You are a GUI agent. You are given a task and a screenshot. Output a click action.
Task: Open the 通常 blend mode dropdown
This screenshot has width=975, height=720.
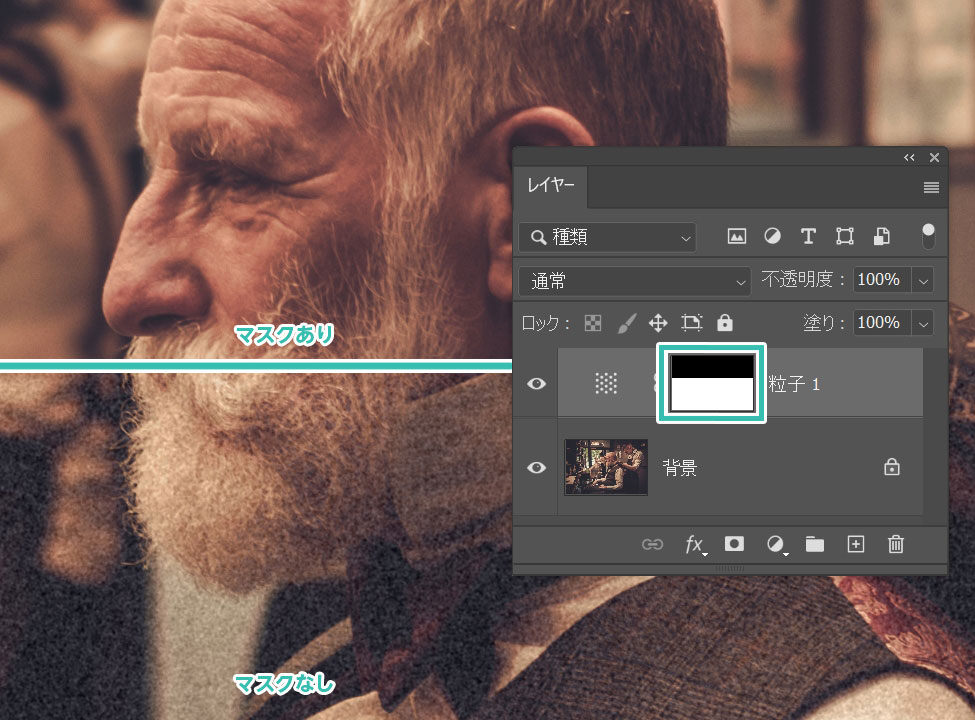635,281
